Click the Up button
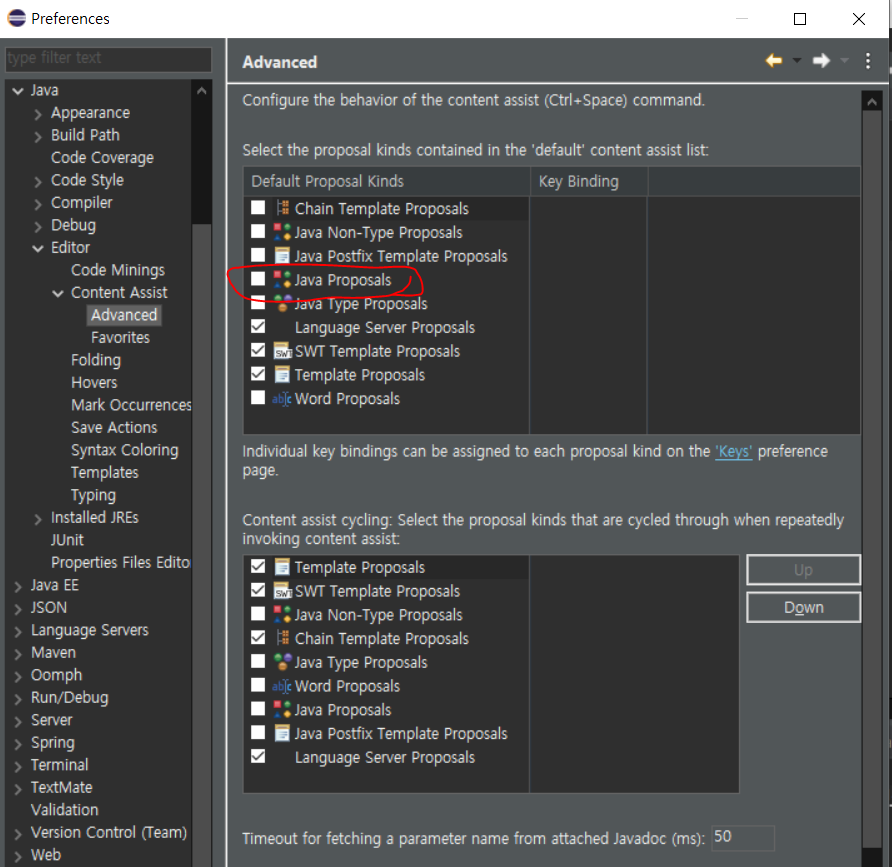 pyautogui.click(x=803, y=569)
